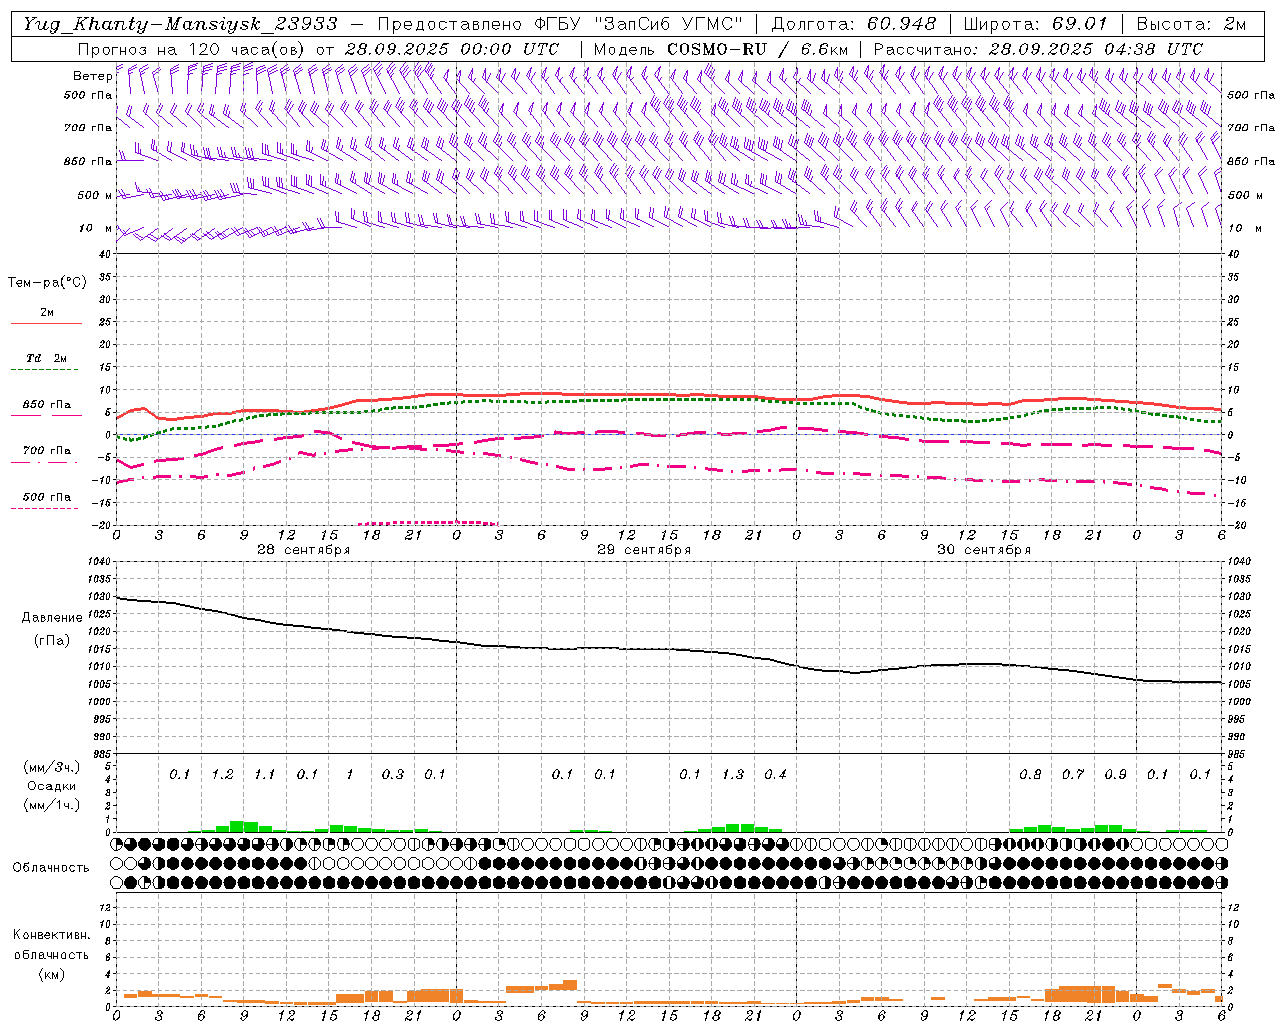Click the precipitation value "0.3"
This screenshot has width=1280, height=1024.
[393, 774]
